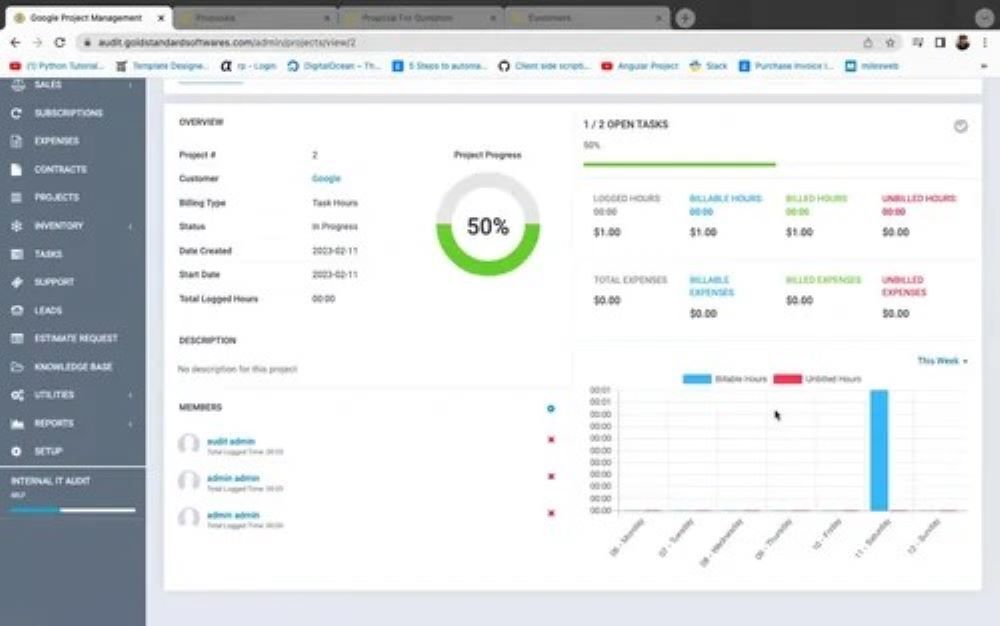1000x626 pixels.
Task: Click the Internal IT Audit progress bar
Action: pyautogui.click(x=70, y=509)
